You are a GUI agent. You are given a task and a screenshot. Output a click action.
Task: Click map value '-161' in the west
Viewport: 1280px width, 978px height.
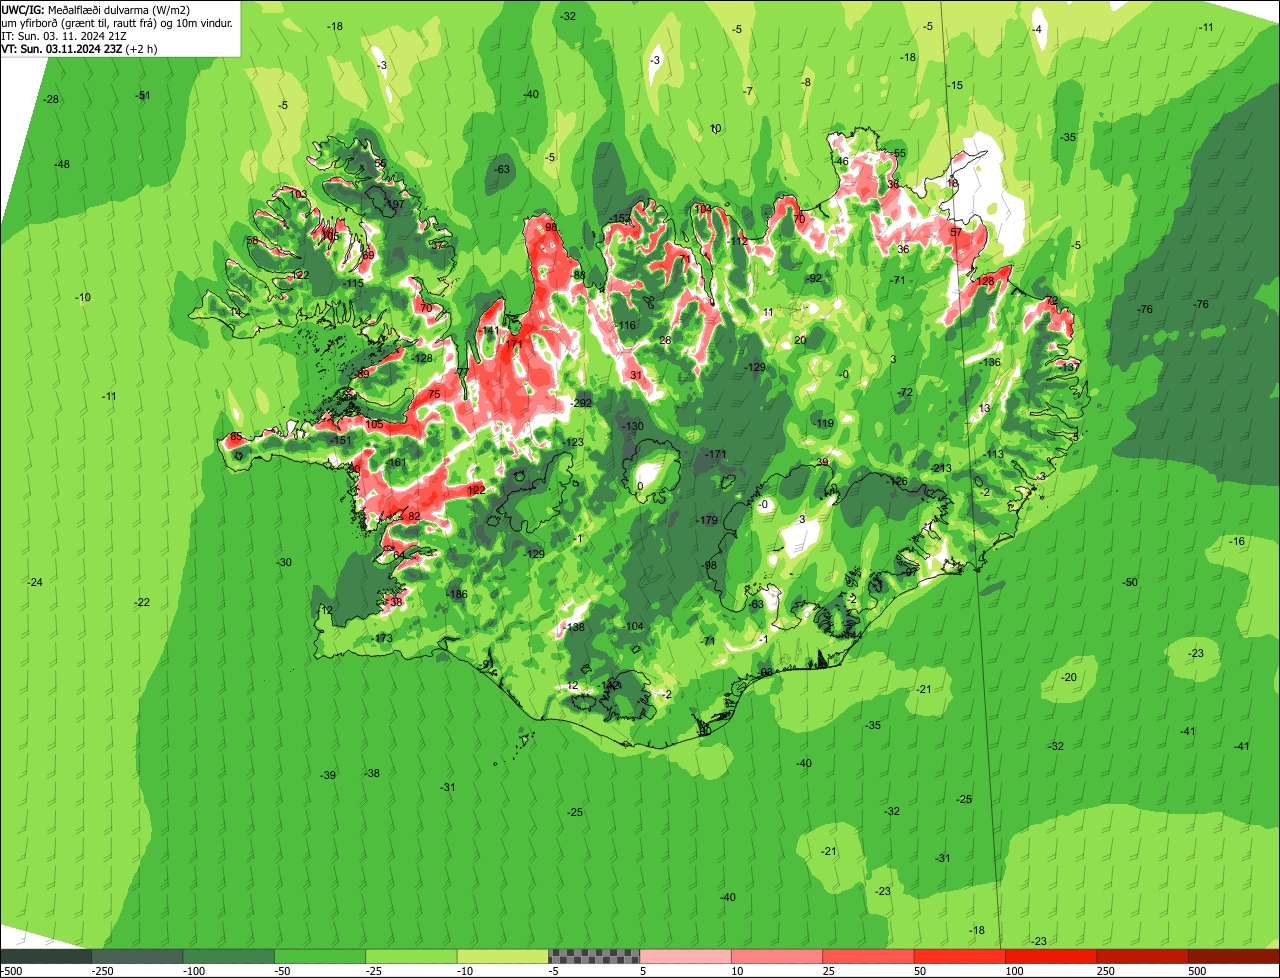395,463
